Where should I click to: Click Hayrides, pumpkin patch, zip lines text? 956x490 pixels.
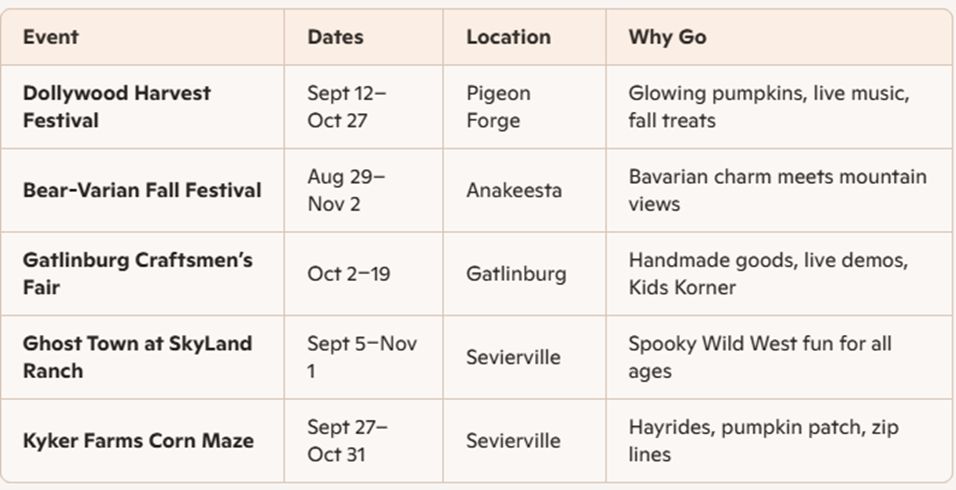(x=764, y=441)
